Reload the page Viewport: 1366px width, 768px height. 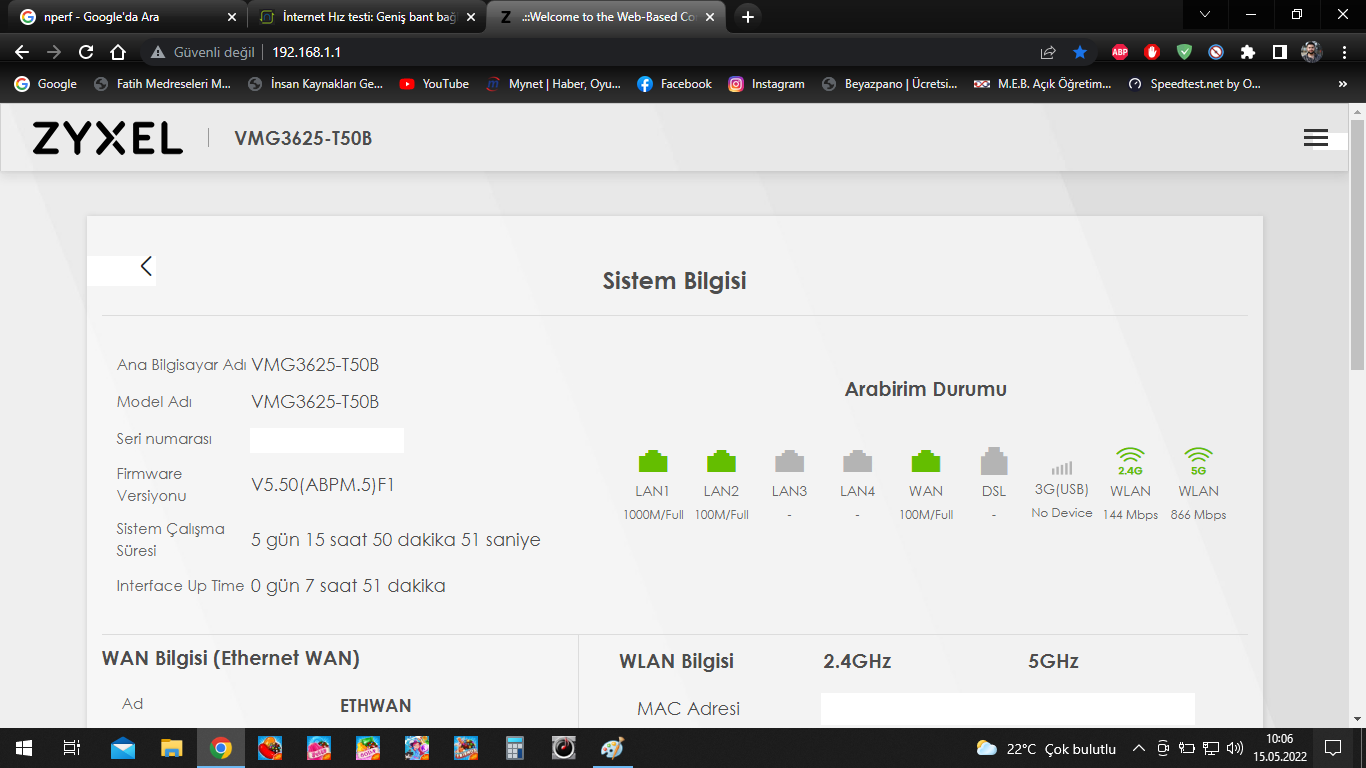point(86,52)
